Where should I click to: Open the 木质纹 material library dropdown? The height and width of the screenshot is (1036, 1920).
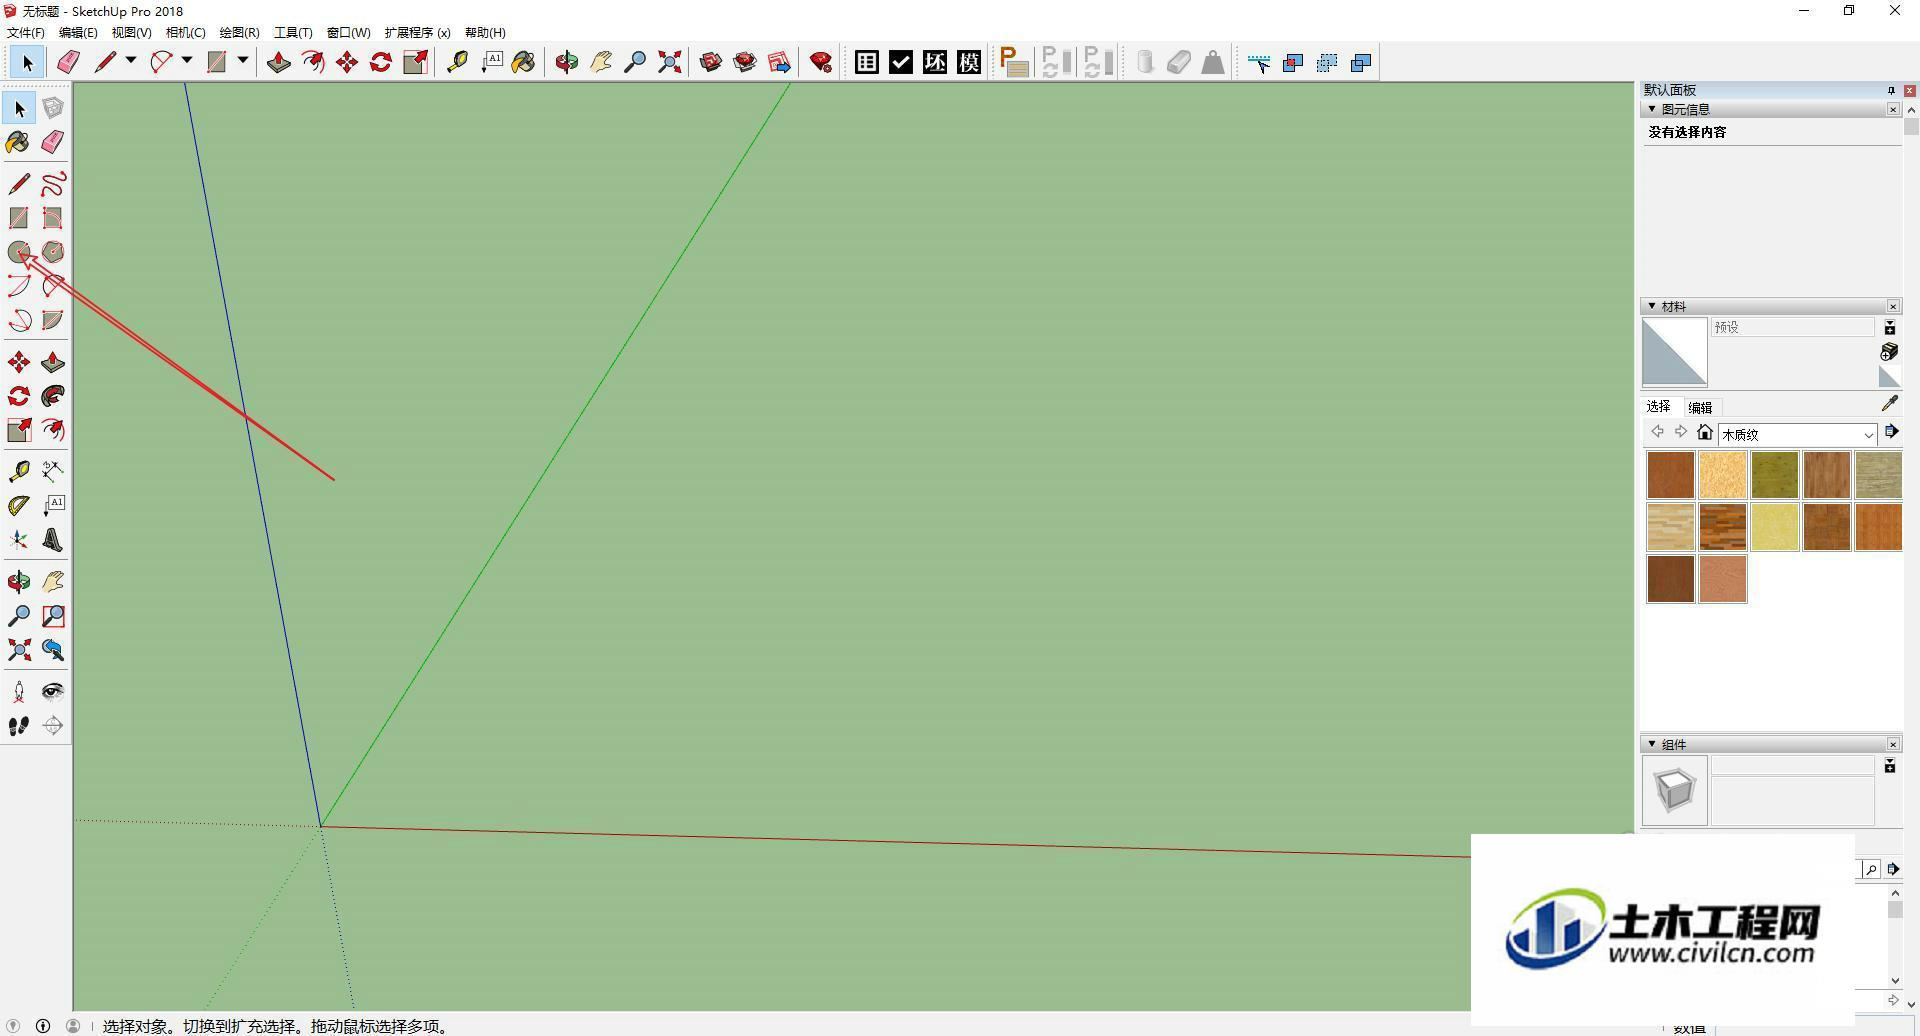pyautogui.click(x=1797, y=434)
